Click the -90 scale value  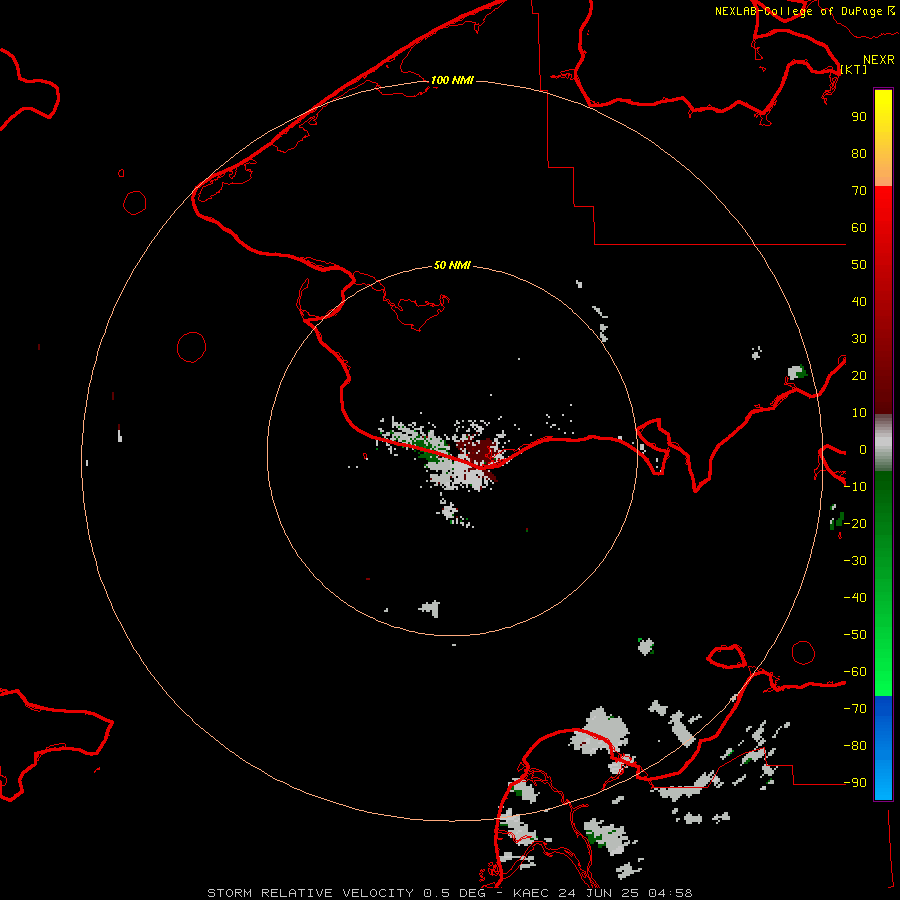pos(855,783)
